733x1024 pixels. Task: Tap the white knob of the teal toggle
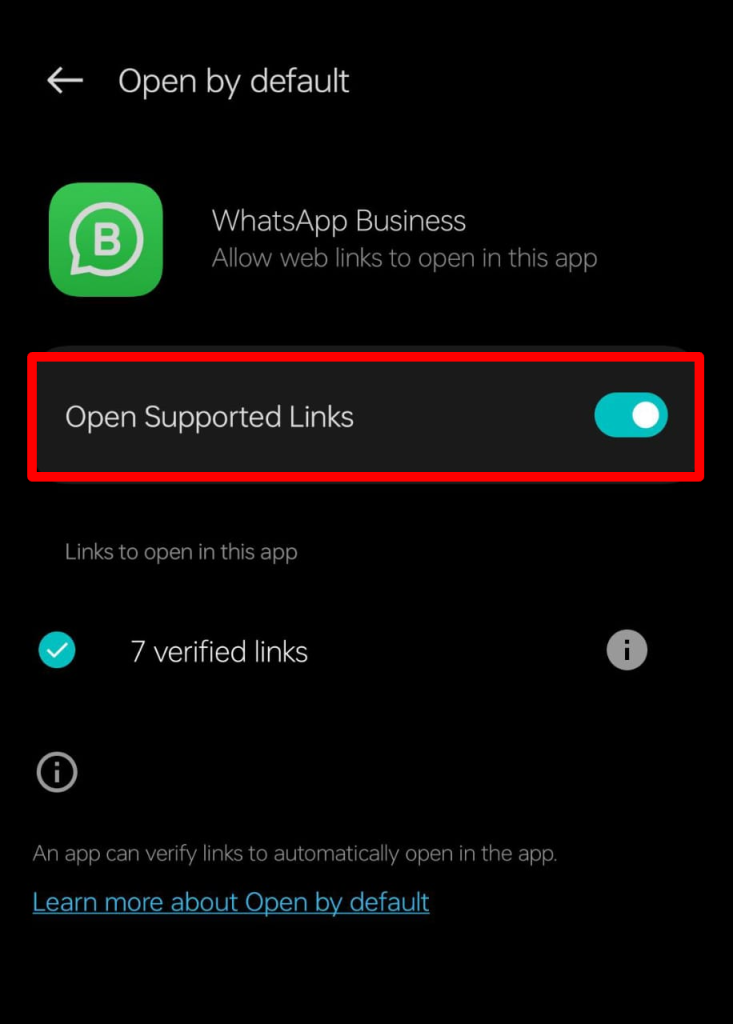coord(645,415)
